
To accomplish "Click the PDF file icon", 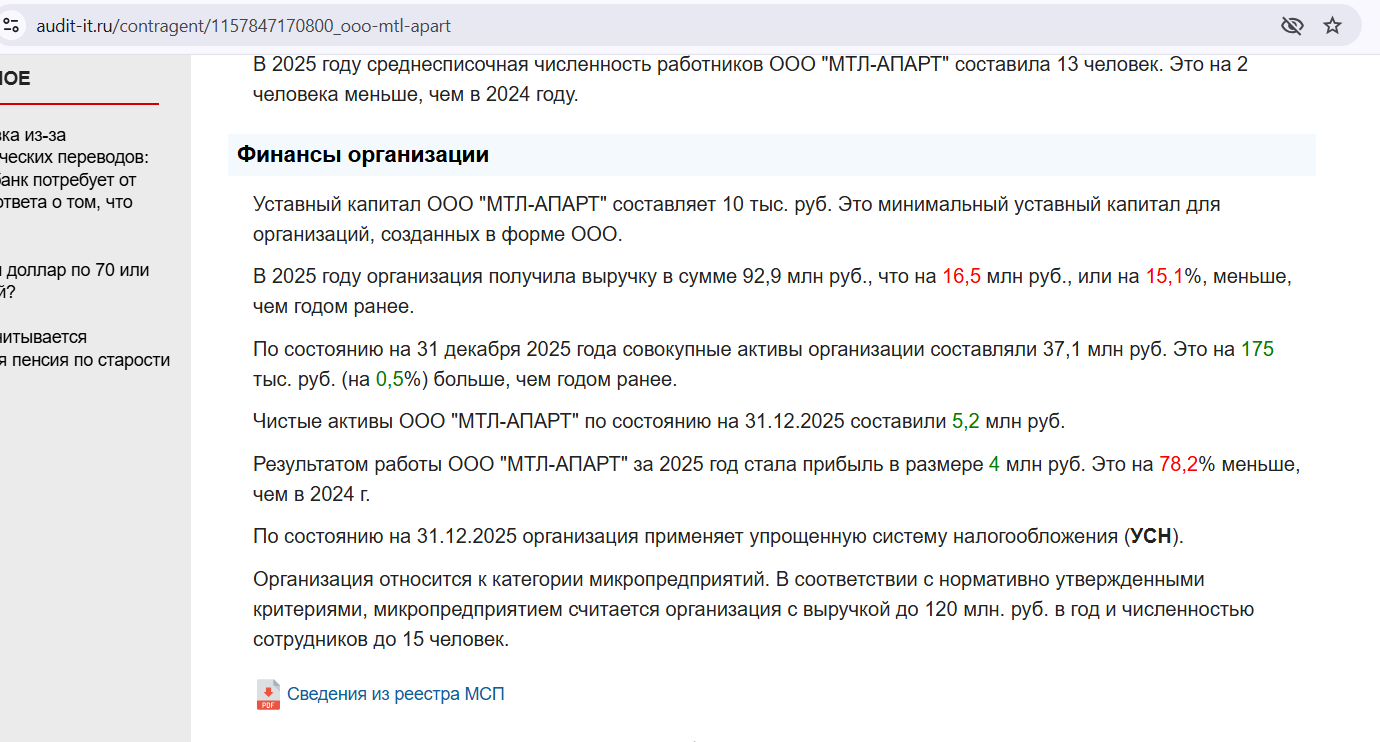I will click(268, 694).
